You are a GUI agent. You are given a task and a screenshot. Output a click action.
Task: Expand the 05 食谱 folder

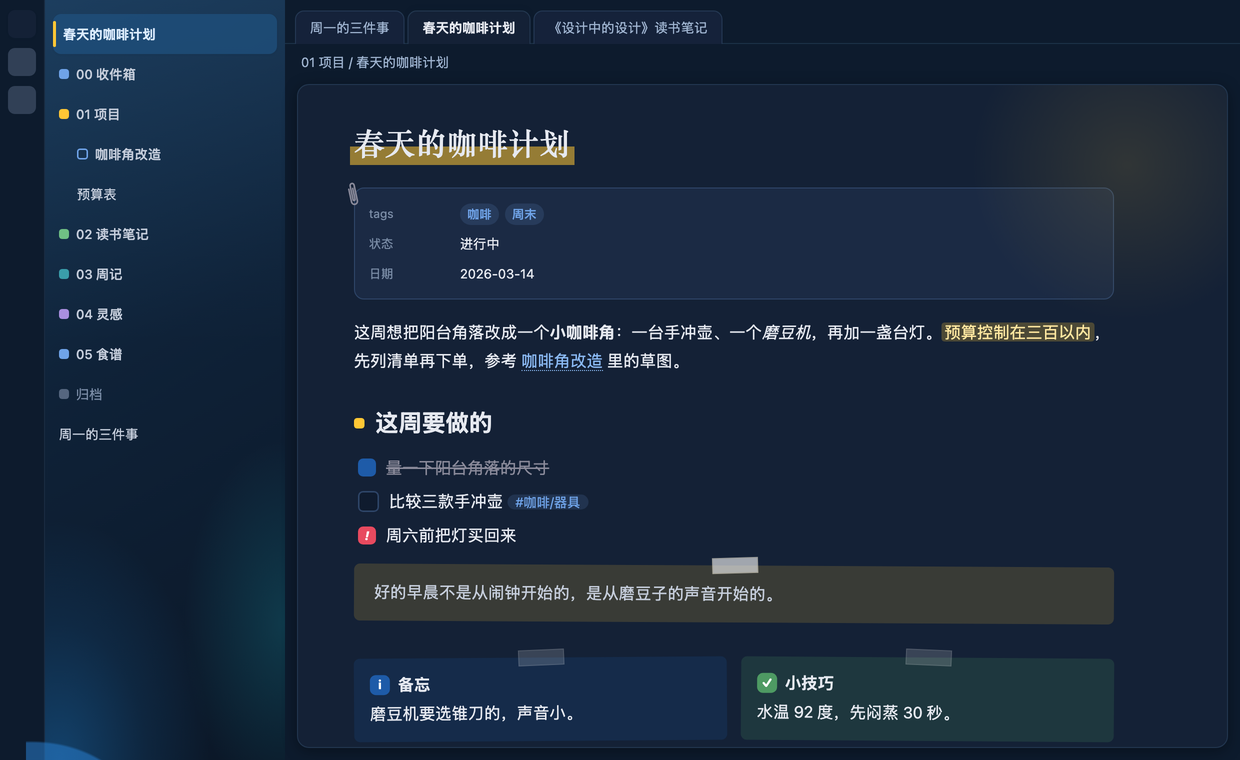pos(165,354)
